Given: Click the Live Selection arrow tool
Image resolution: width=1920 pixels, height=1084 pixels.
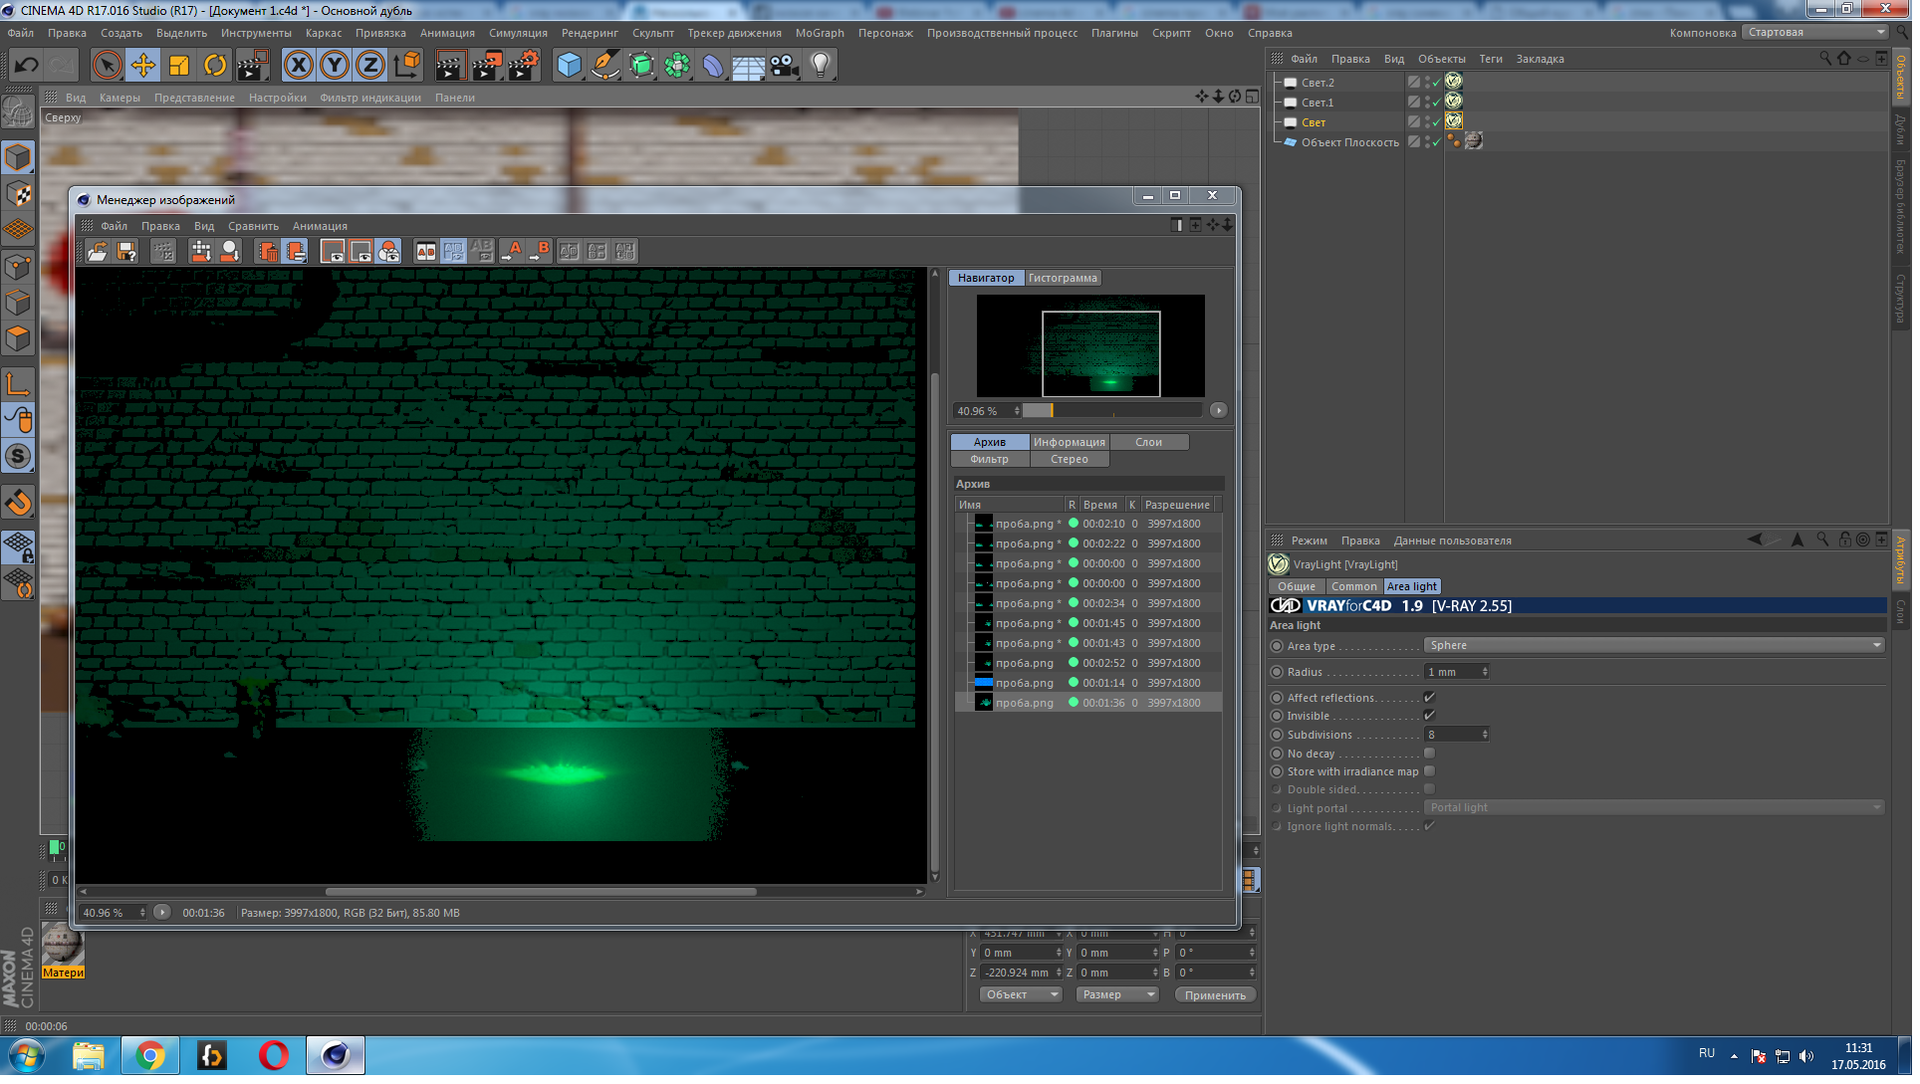Looking at the screenshot, I should 106,66.
